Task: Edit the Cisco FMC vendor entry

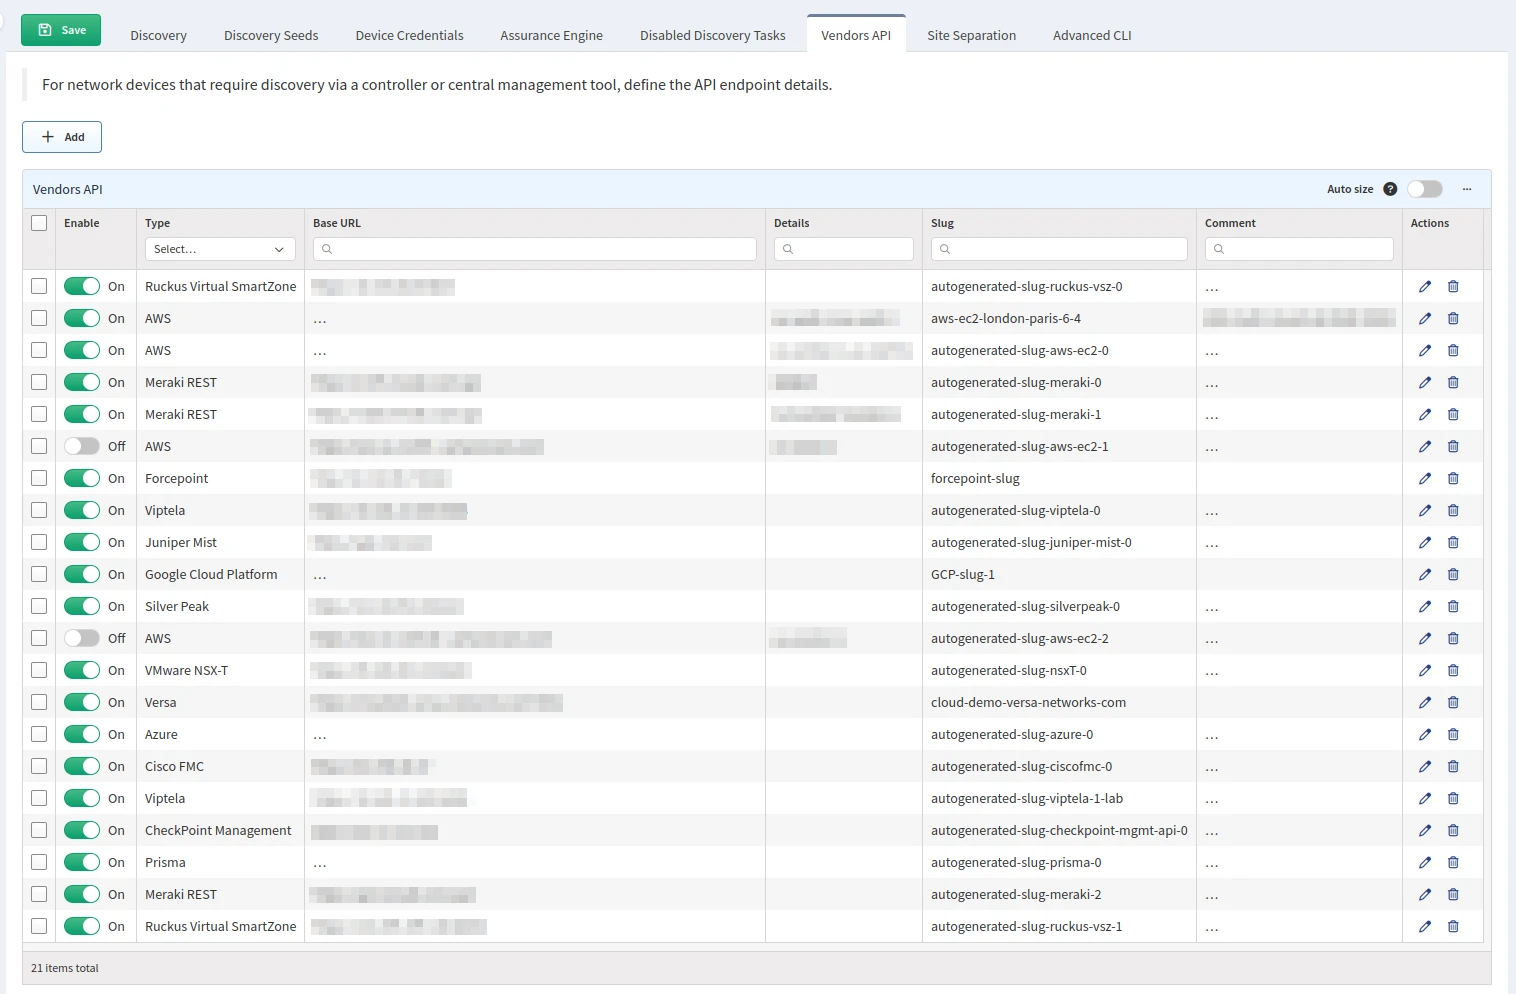Action: (1424, 767)
